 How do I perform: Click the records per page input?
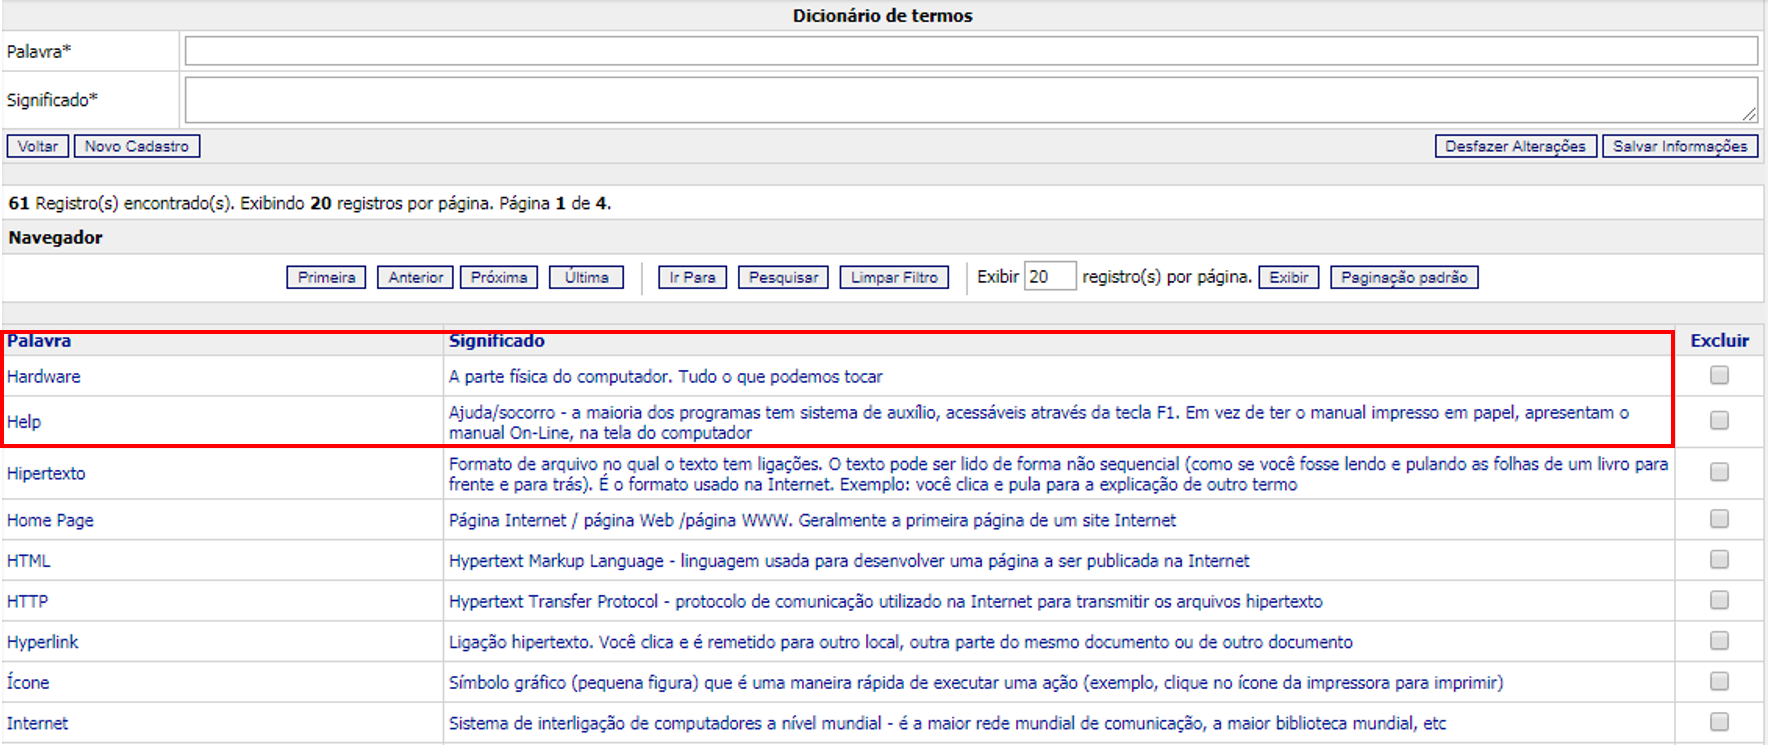(1049, 277)
